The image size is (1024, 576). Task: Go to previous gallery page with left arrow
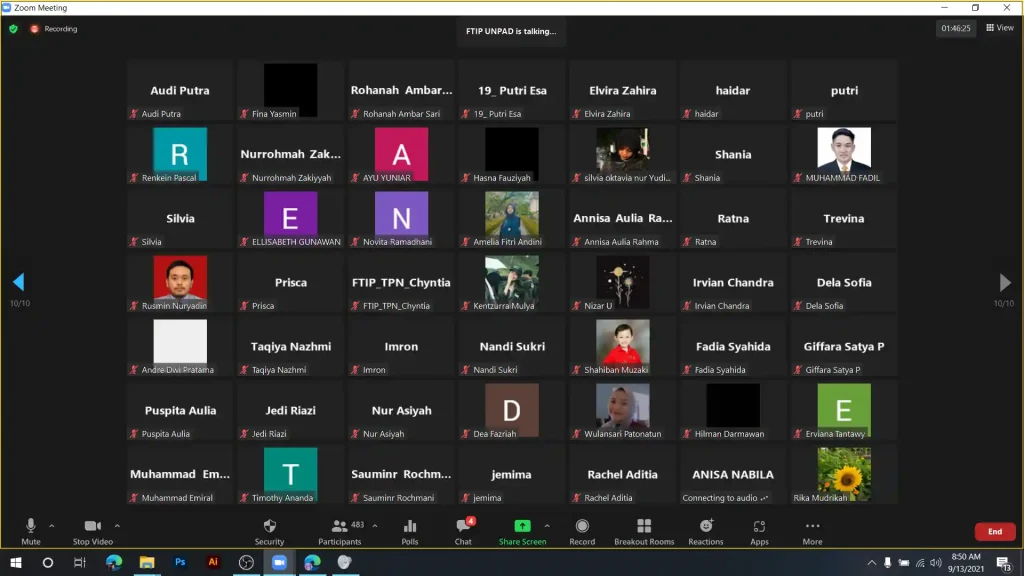pos(18,282)
